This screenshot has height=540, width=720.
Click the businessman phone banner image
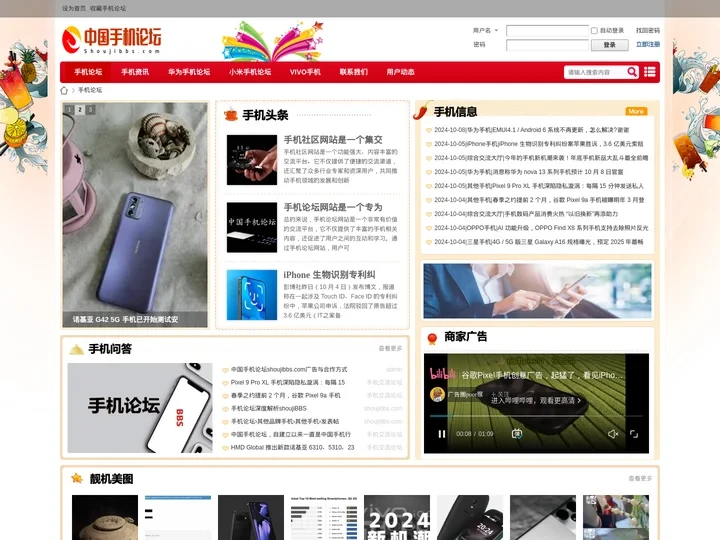click(x=537, y=291)
